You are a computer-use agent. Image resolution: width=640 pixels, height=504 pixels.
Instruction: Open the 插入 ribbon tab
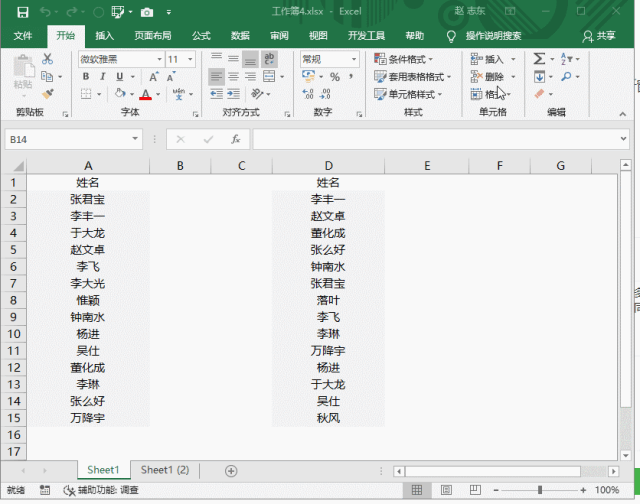coord(104,35)
